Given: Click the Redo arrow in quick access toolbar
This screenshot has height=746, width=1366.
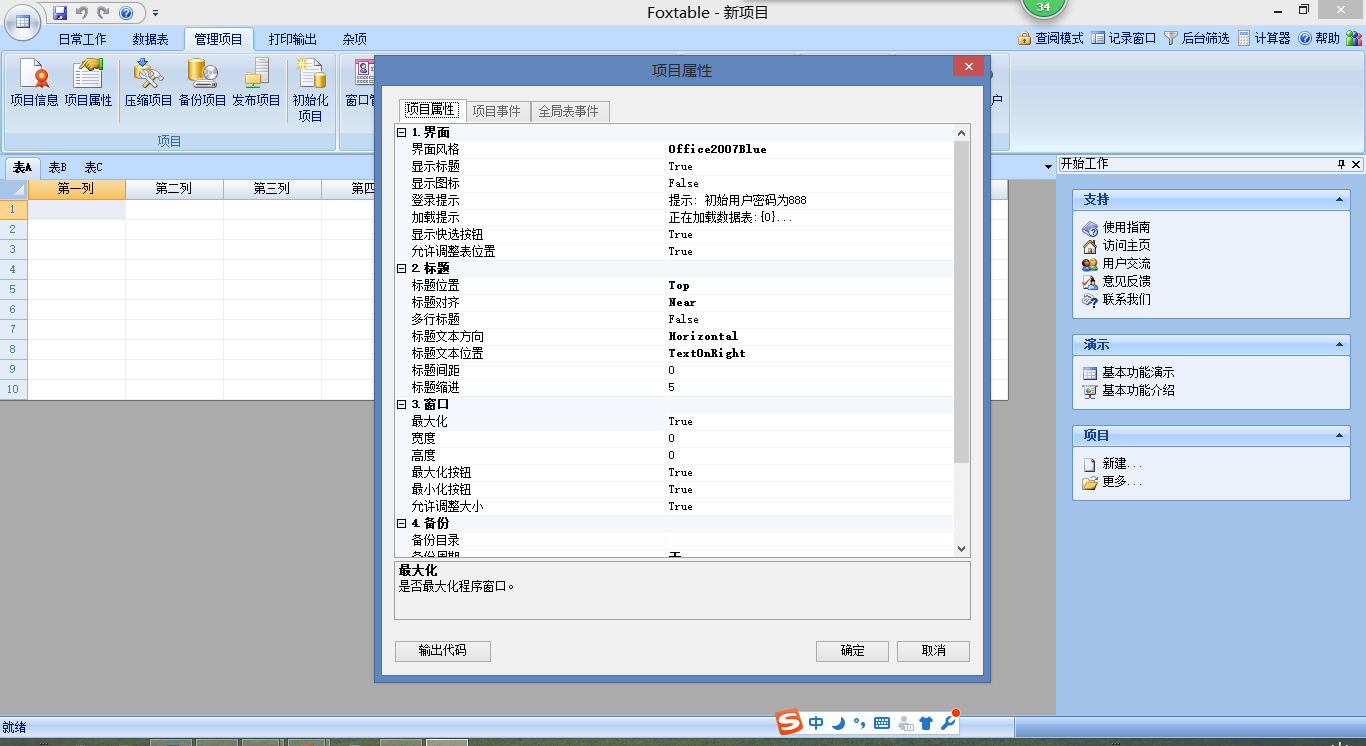Looking at the screenshot, I should (103, 13).
